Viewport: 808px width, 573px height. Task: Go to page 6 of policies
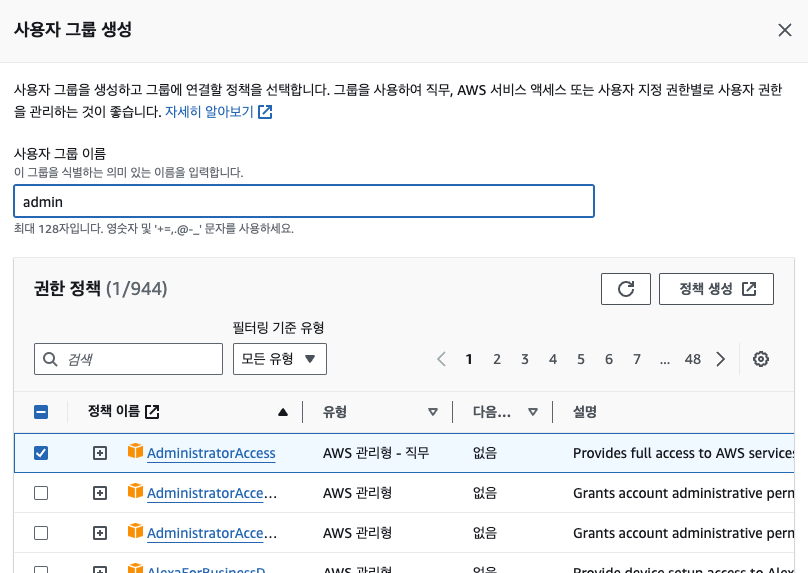(609, 359)
